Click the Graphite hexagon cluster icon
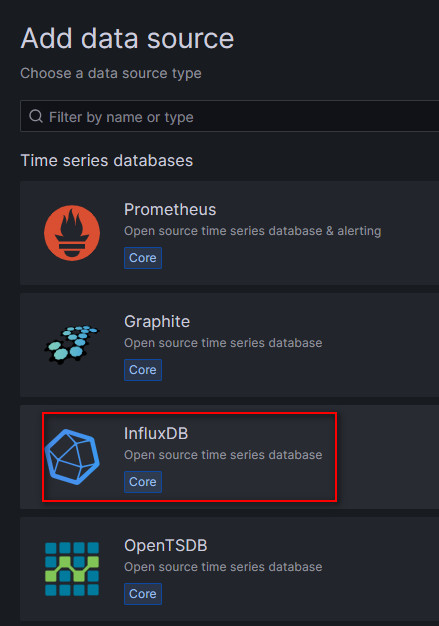This screenshot has height=626, width=439. click(72, 344)
